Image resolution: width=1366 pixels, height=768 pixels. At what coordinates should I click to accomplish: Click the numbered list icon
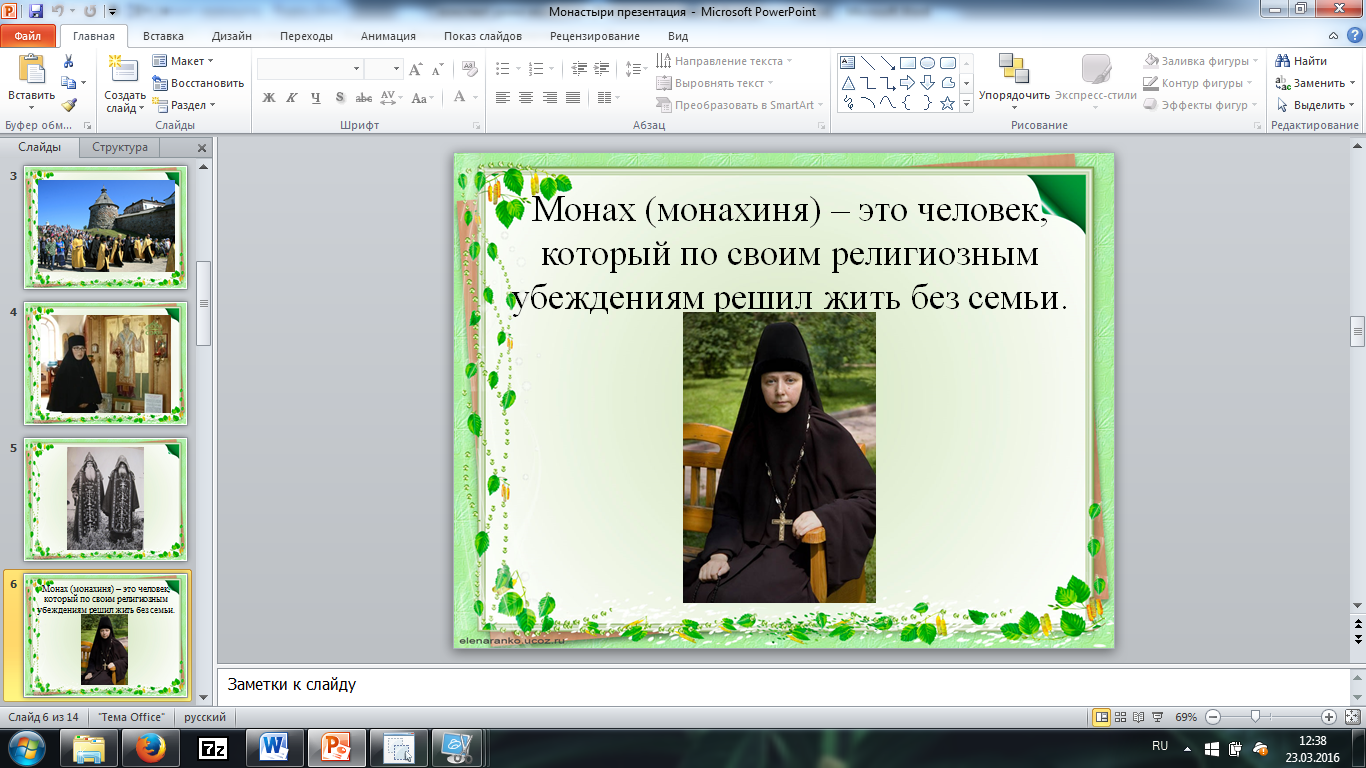(537, 69)
